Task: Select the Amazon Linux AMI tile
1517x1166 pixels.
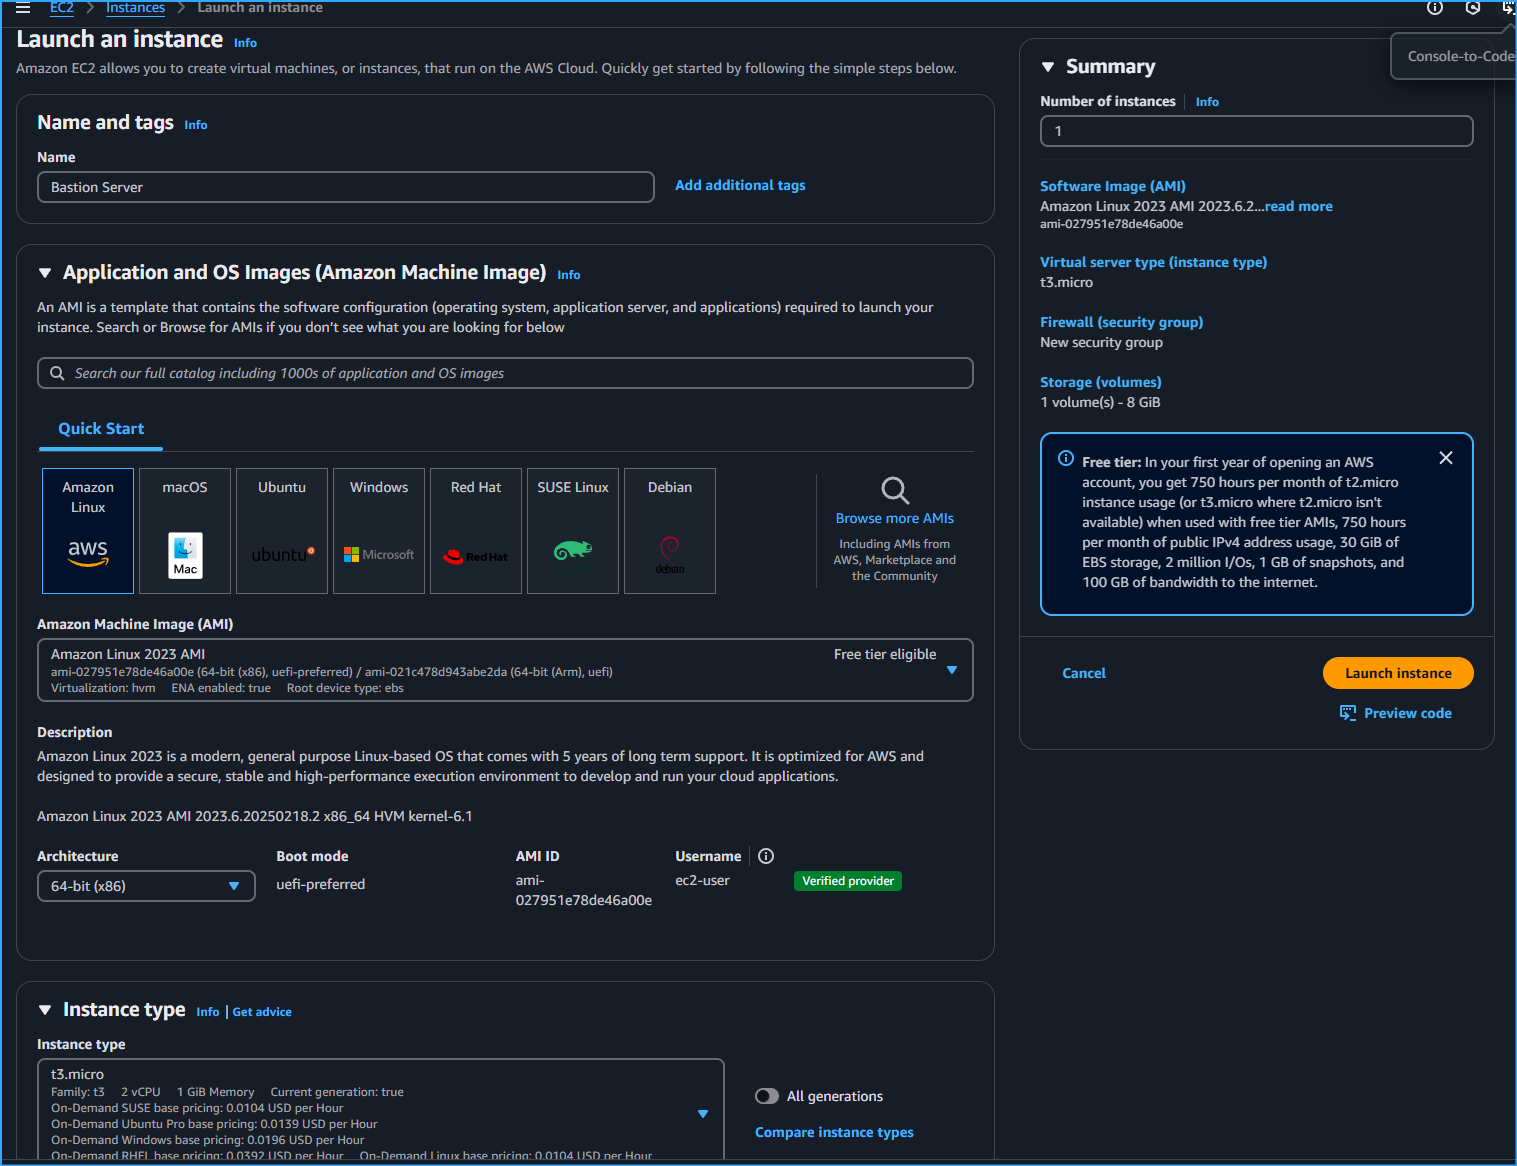Action: [87, 530]
